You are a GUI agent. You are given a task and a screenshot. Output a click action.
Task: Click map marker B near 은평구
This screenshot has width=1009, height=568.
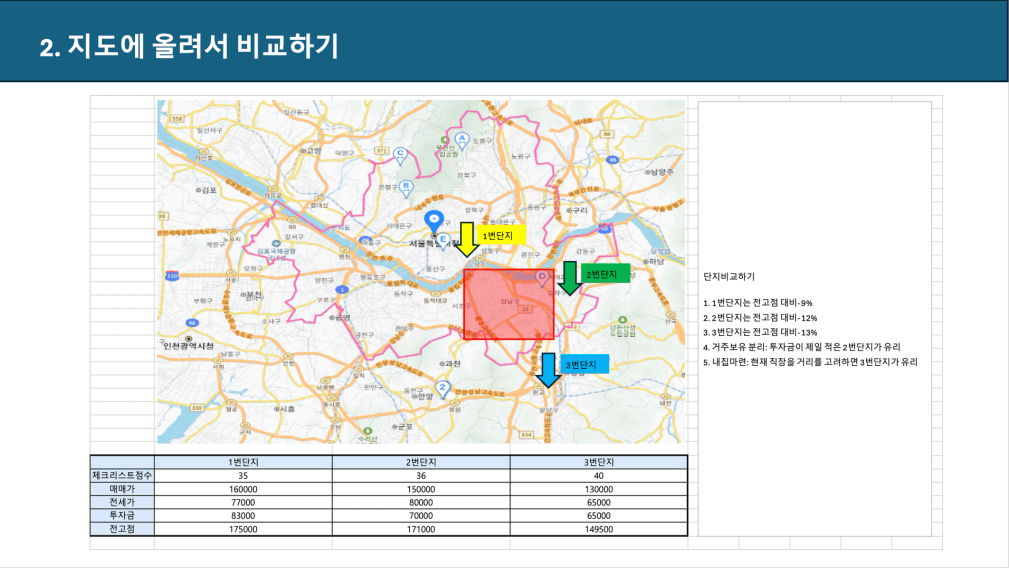click(x=405, y=188)
